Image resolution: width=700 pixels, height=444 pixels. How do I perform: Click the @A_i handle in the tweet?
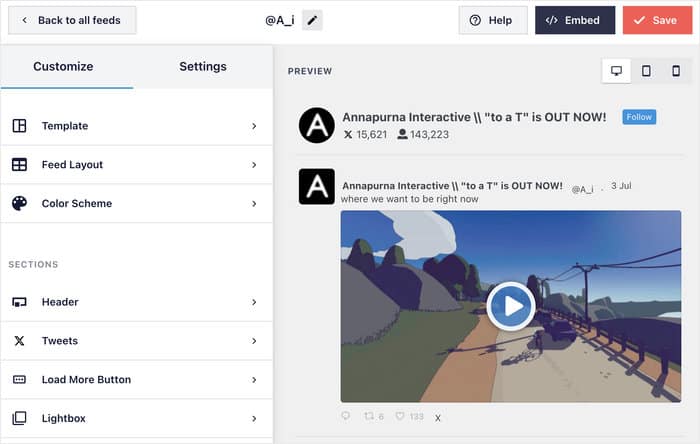coord(583,189)
